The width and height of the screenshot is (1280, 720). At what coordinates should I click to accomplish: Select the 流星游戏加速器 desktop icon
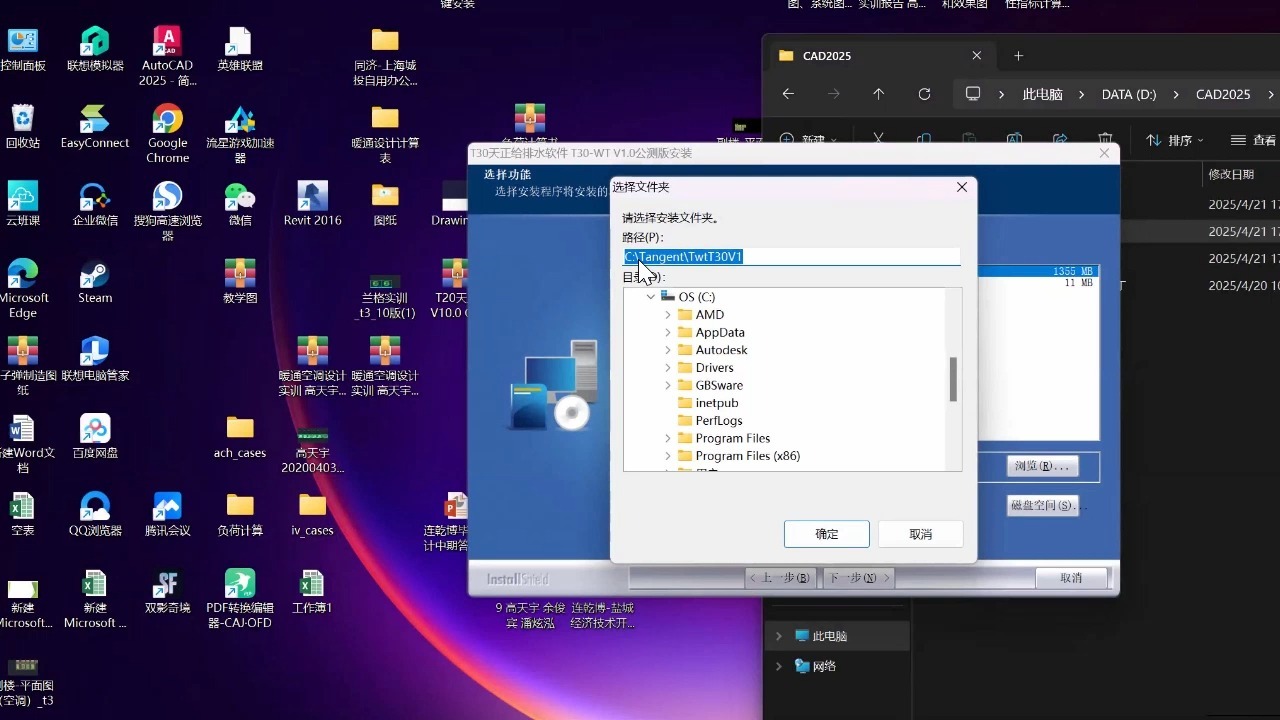pyautogui.click(x=240, y=134)
